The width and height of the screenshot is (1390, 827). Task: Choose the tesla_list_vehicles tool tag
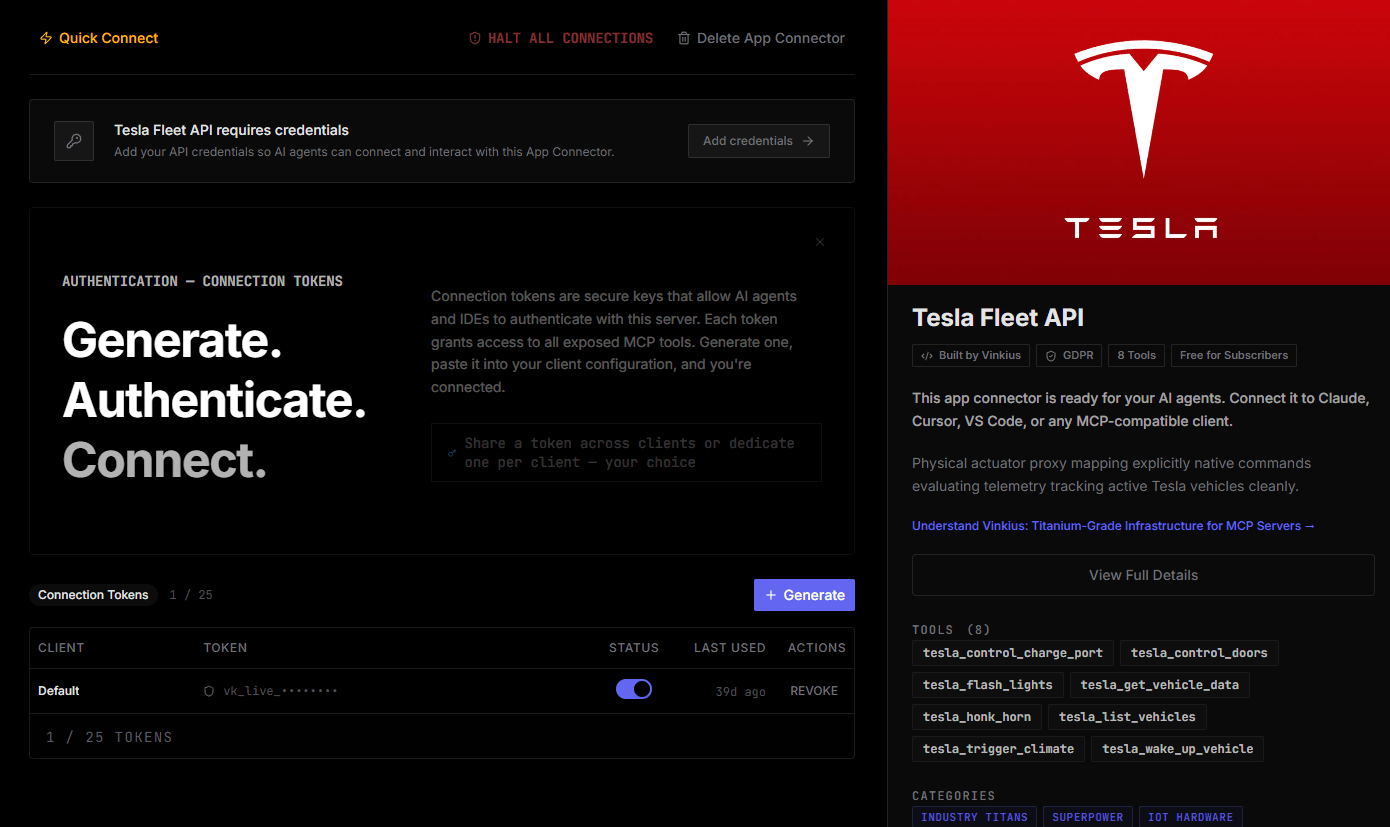(x=1127, y=717)
